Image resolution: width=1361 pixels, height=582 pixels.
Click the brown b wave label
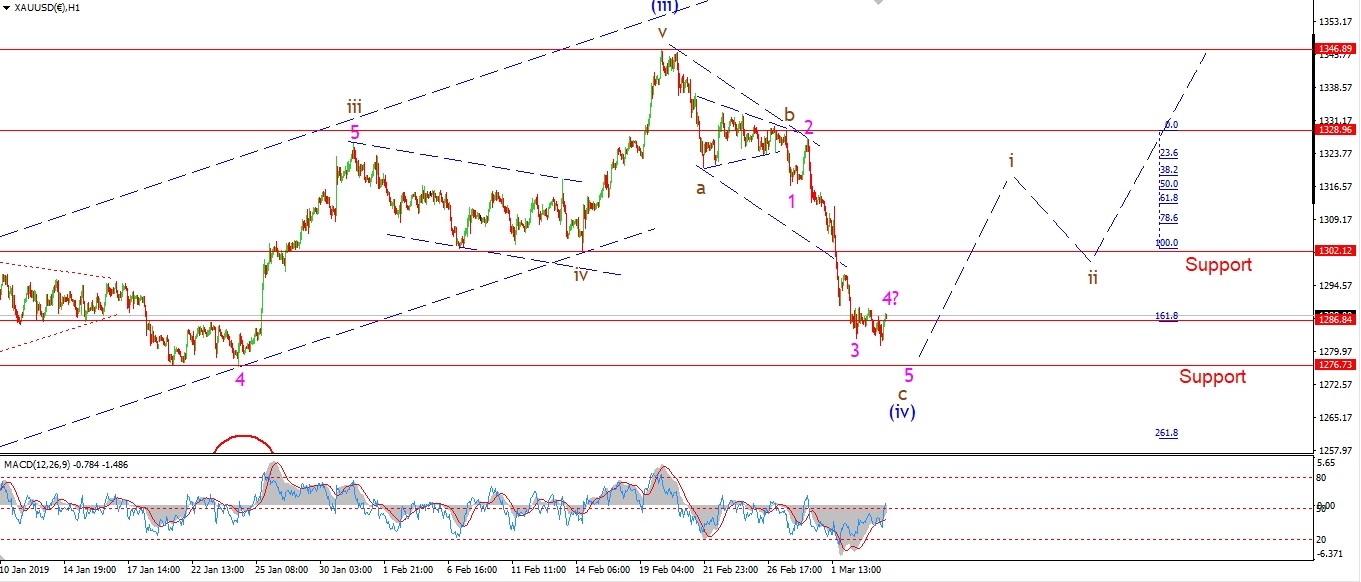coord(788,114)
